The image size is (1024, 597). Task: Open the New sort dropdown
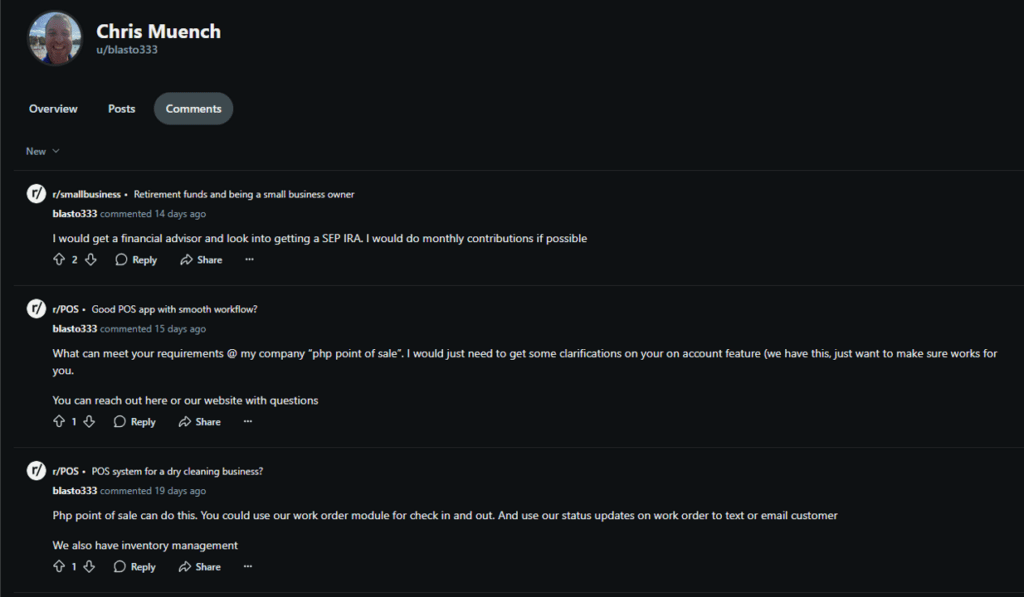click(43, 151)
